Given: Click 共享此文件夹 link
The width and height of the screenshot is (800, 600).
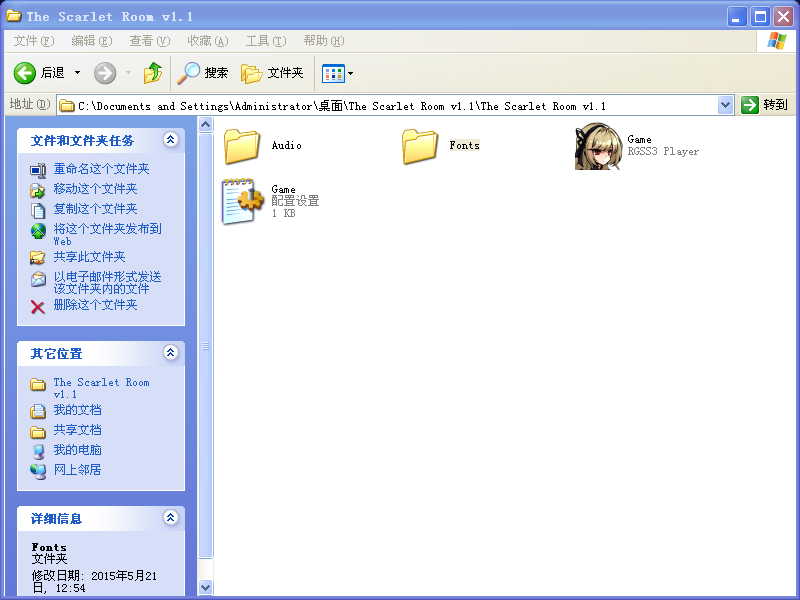Looking at the screenshot, I should [x=89, y=257].
